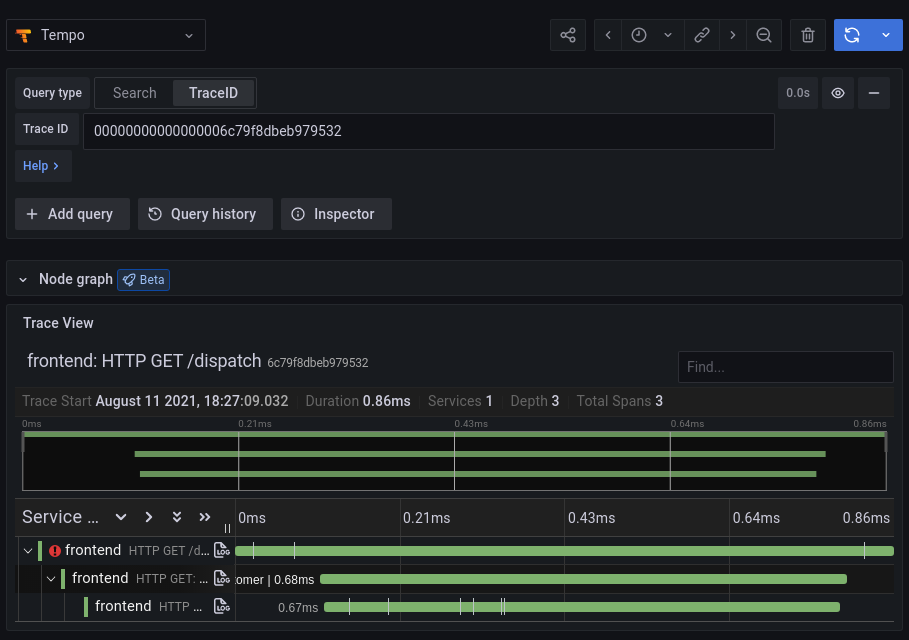Screen dimensions: 909x640
Task: Collapse the root frontend span row
Action: 28,549
